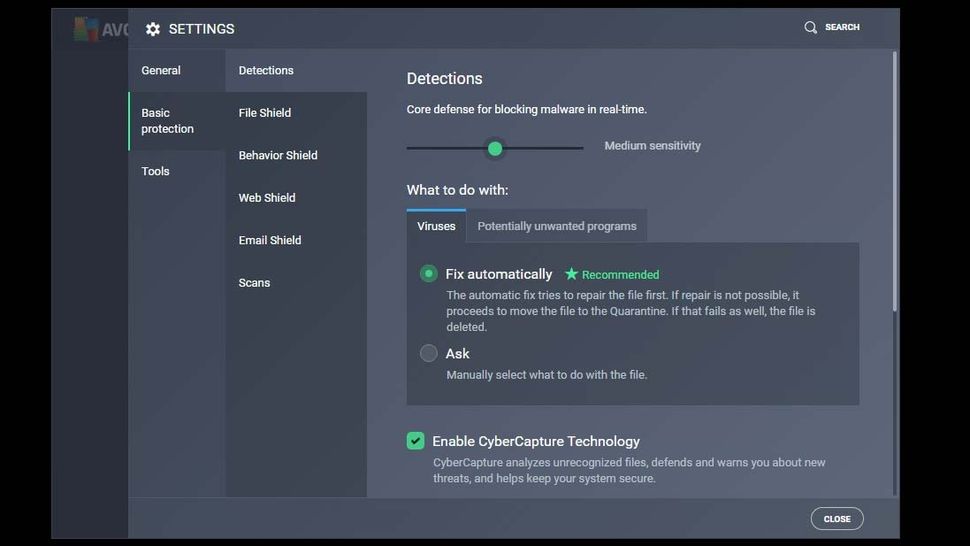The width and height of the screenshot is (970, 546).
Task: Select the Ask radio button
Action: [x=429, y=353]
